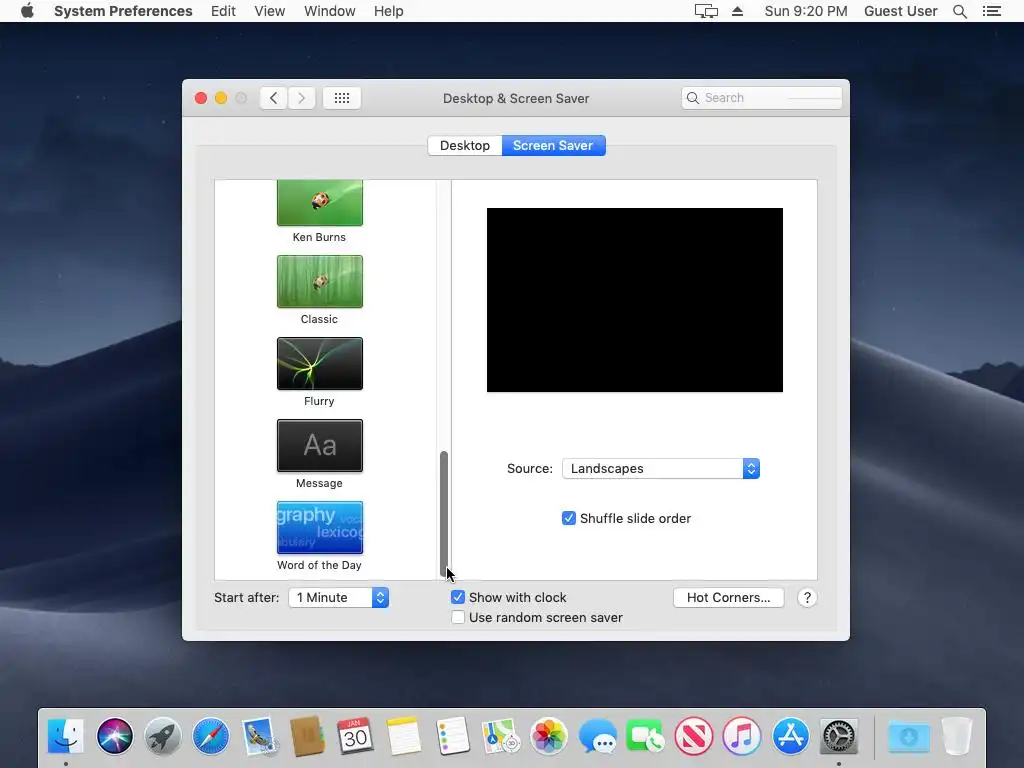Open Notification Center list icon
The image size is (1024, 768).
point(991,11)
